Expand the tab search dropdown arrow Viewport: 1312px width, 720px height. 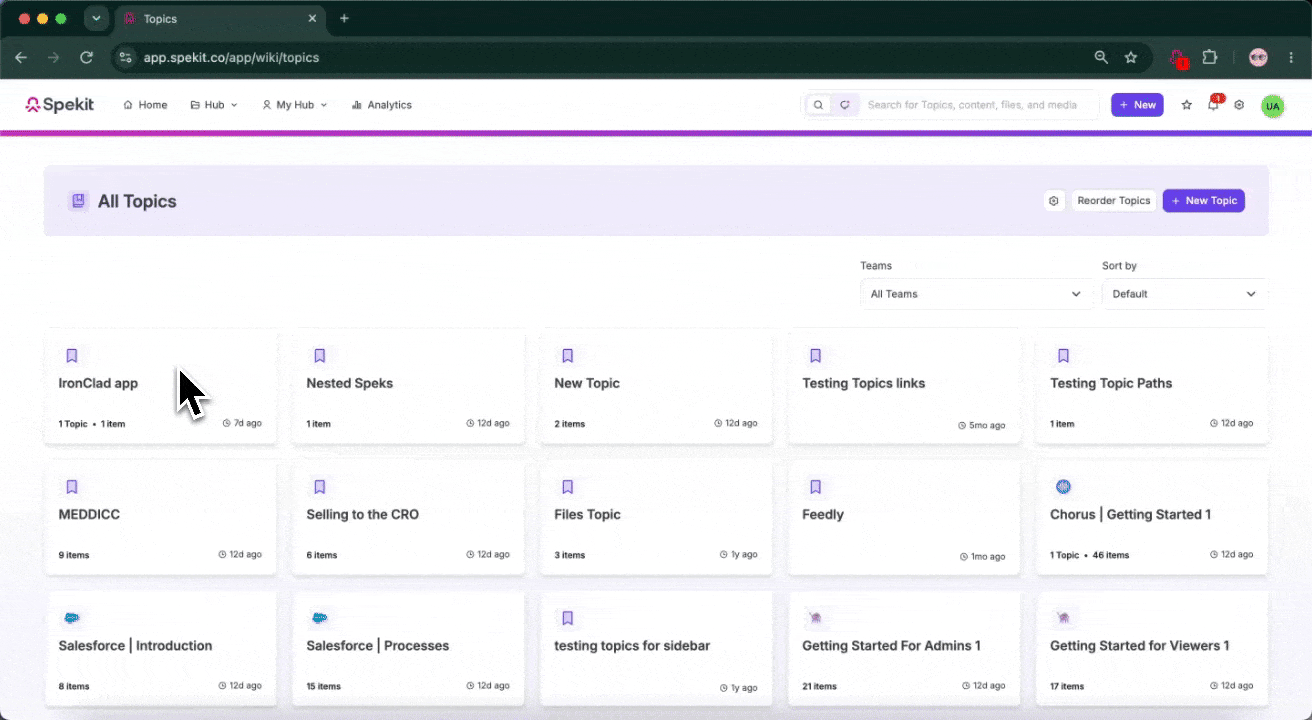[96, 19]
